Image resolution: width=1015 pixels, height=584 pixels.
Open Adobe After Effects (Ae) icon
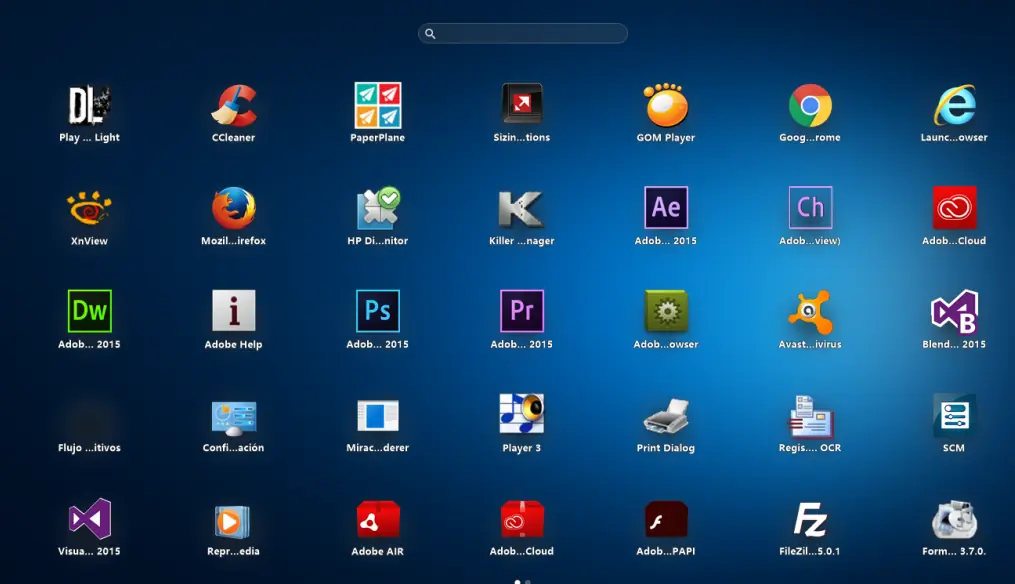pyautogui.click(x=666, y=208)
